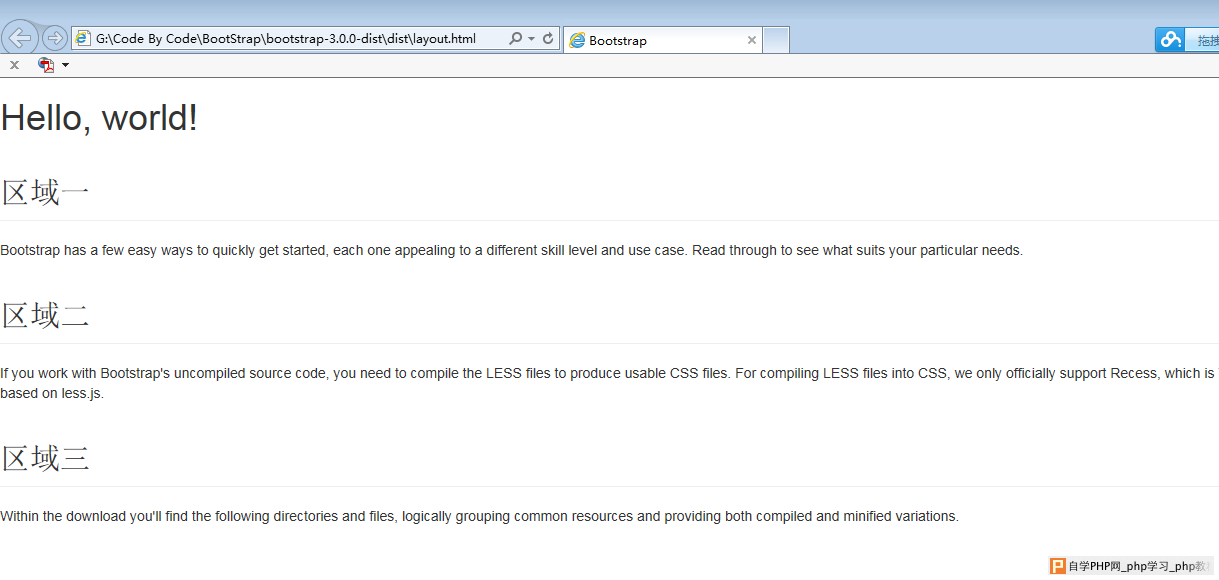Close the toolbar with the x button

click(14, 65)
